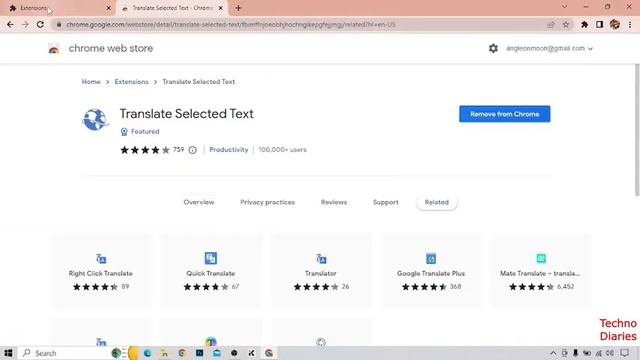Click the rating info icon
Viewport: 640px width, 360px height.
[193, 150]
